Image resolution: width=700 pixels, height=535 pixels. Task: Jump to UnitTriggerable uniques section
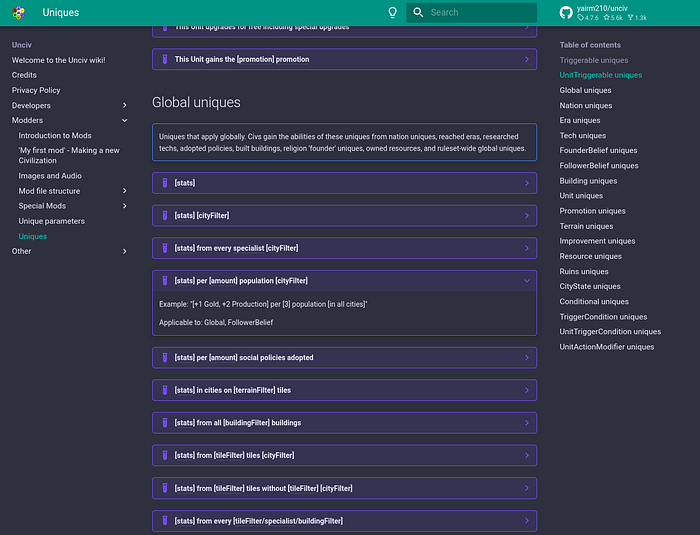coord(600,75)
